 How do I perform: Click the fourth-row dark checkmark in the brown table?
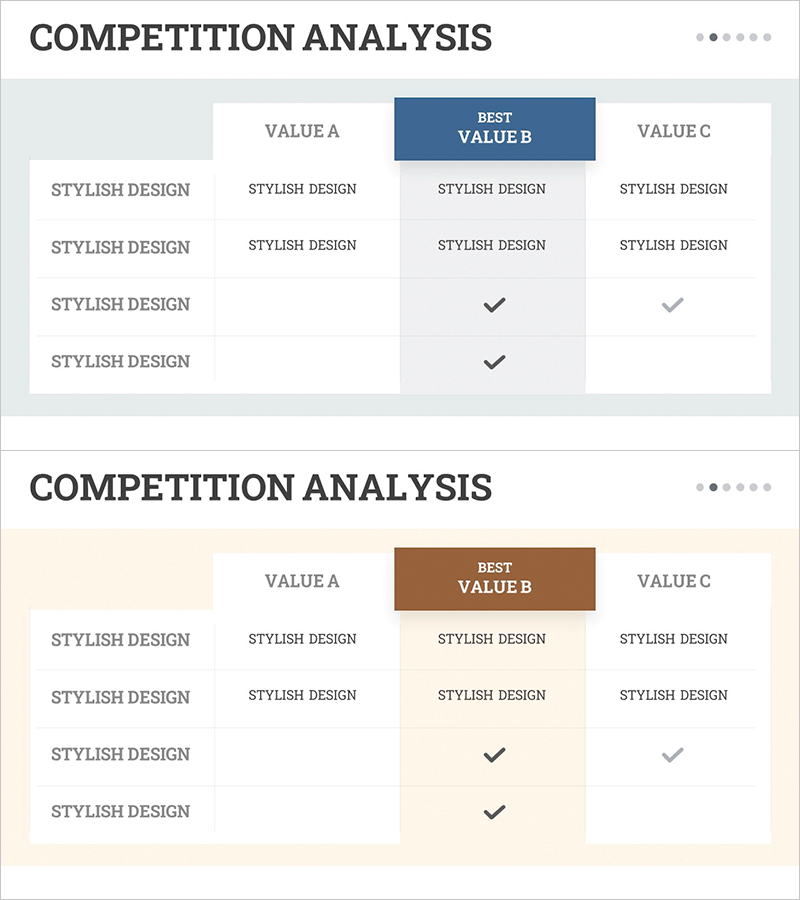point(494,812)
